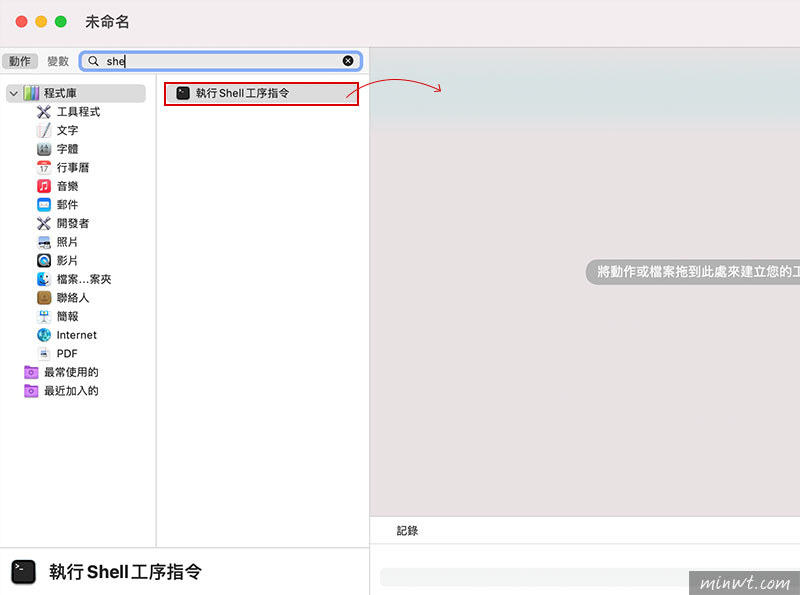Select 最近加入的 folder label
Screen dimensions: 800x595
click(x=71, y=391)
